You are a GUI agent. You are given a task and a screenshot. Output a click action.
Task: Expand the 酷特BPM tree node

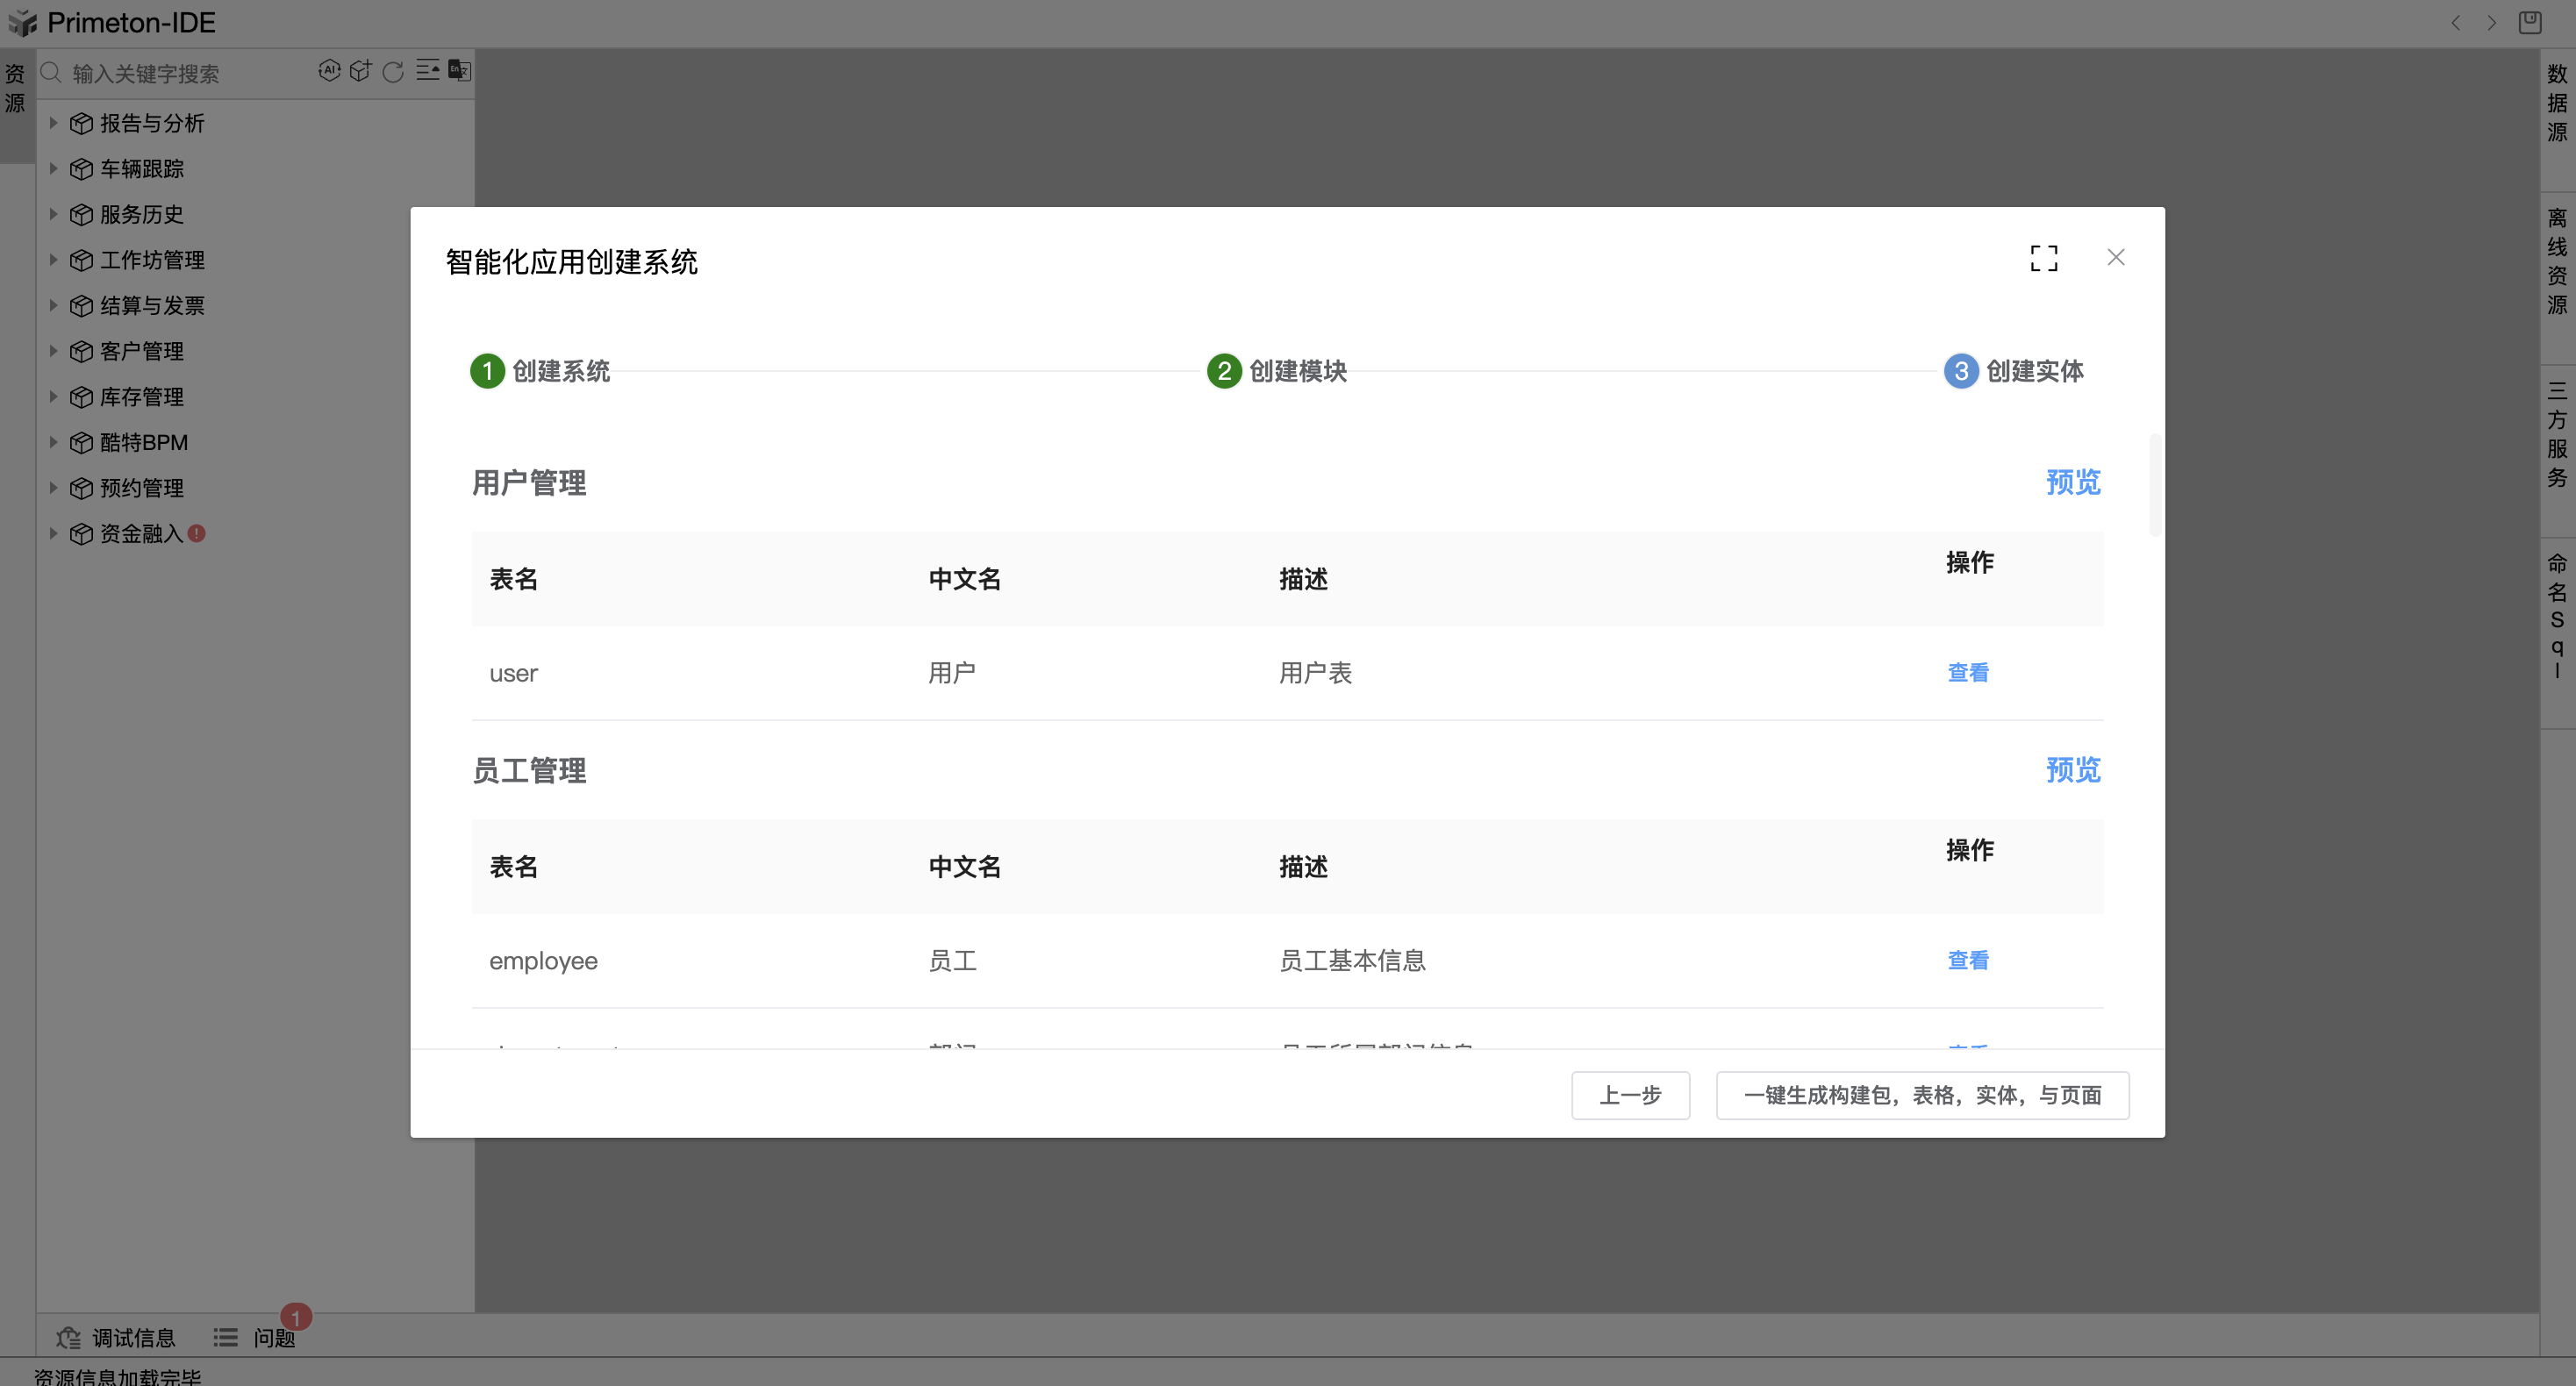coord(54,442)
